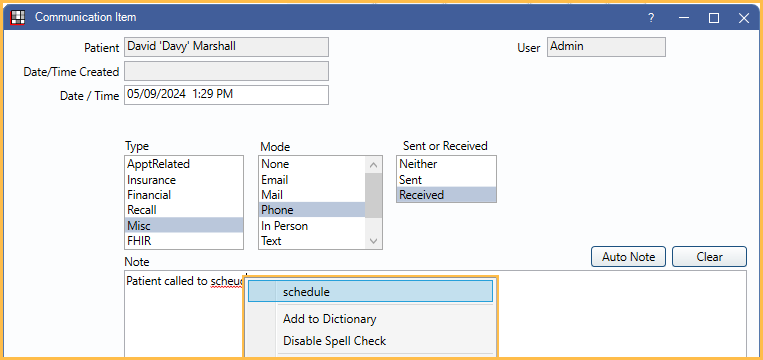
Task: Pick Financial in the Type list
Action: pyautogui.click(x=184, y=195)
